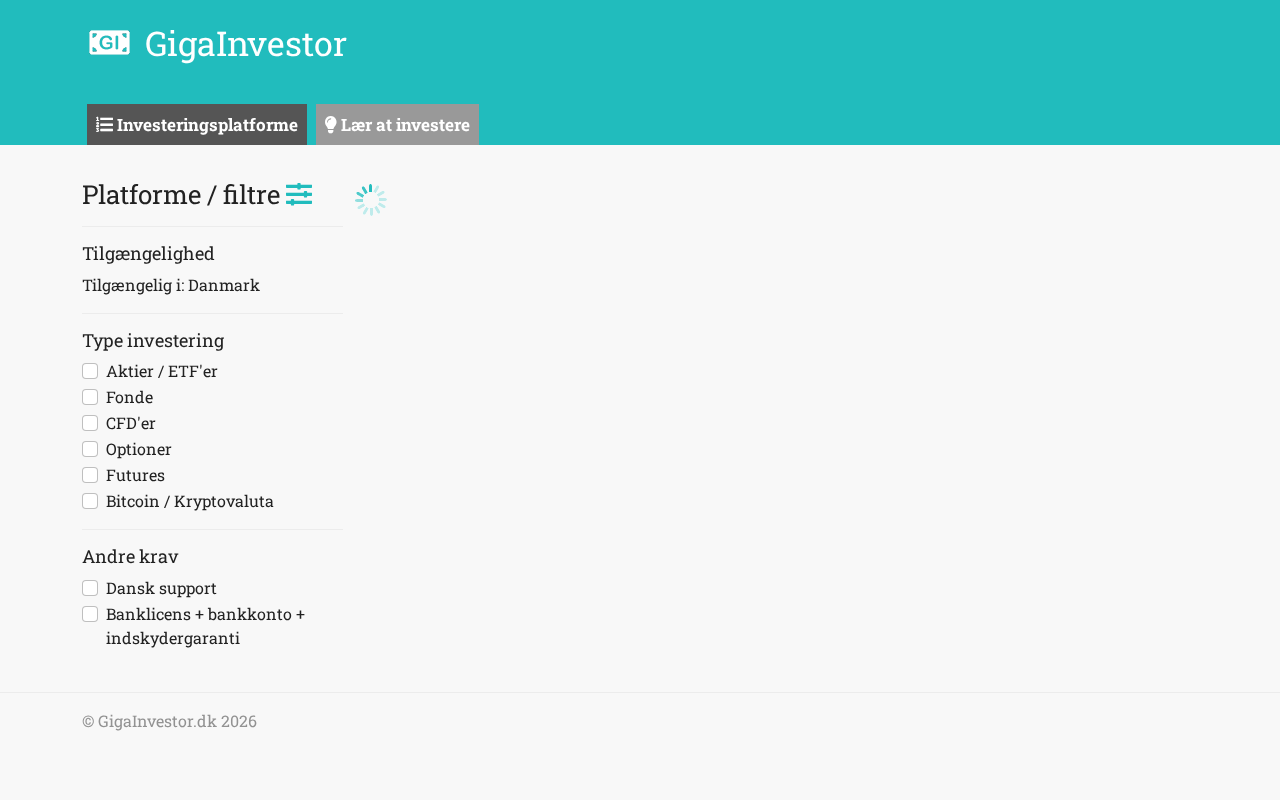Click the list icon on Investeringsplatforme tab
This screenshot has width=1280, height=800.
104,125
